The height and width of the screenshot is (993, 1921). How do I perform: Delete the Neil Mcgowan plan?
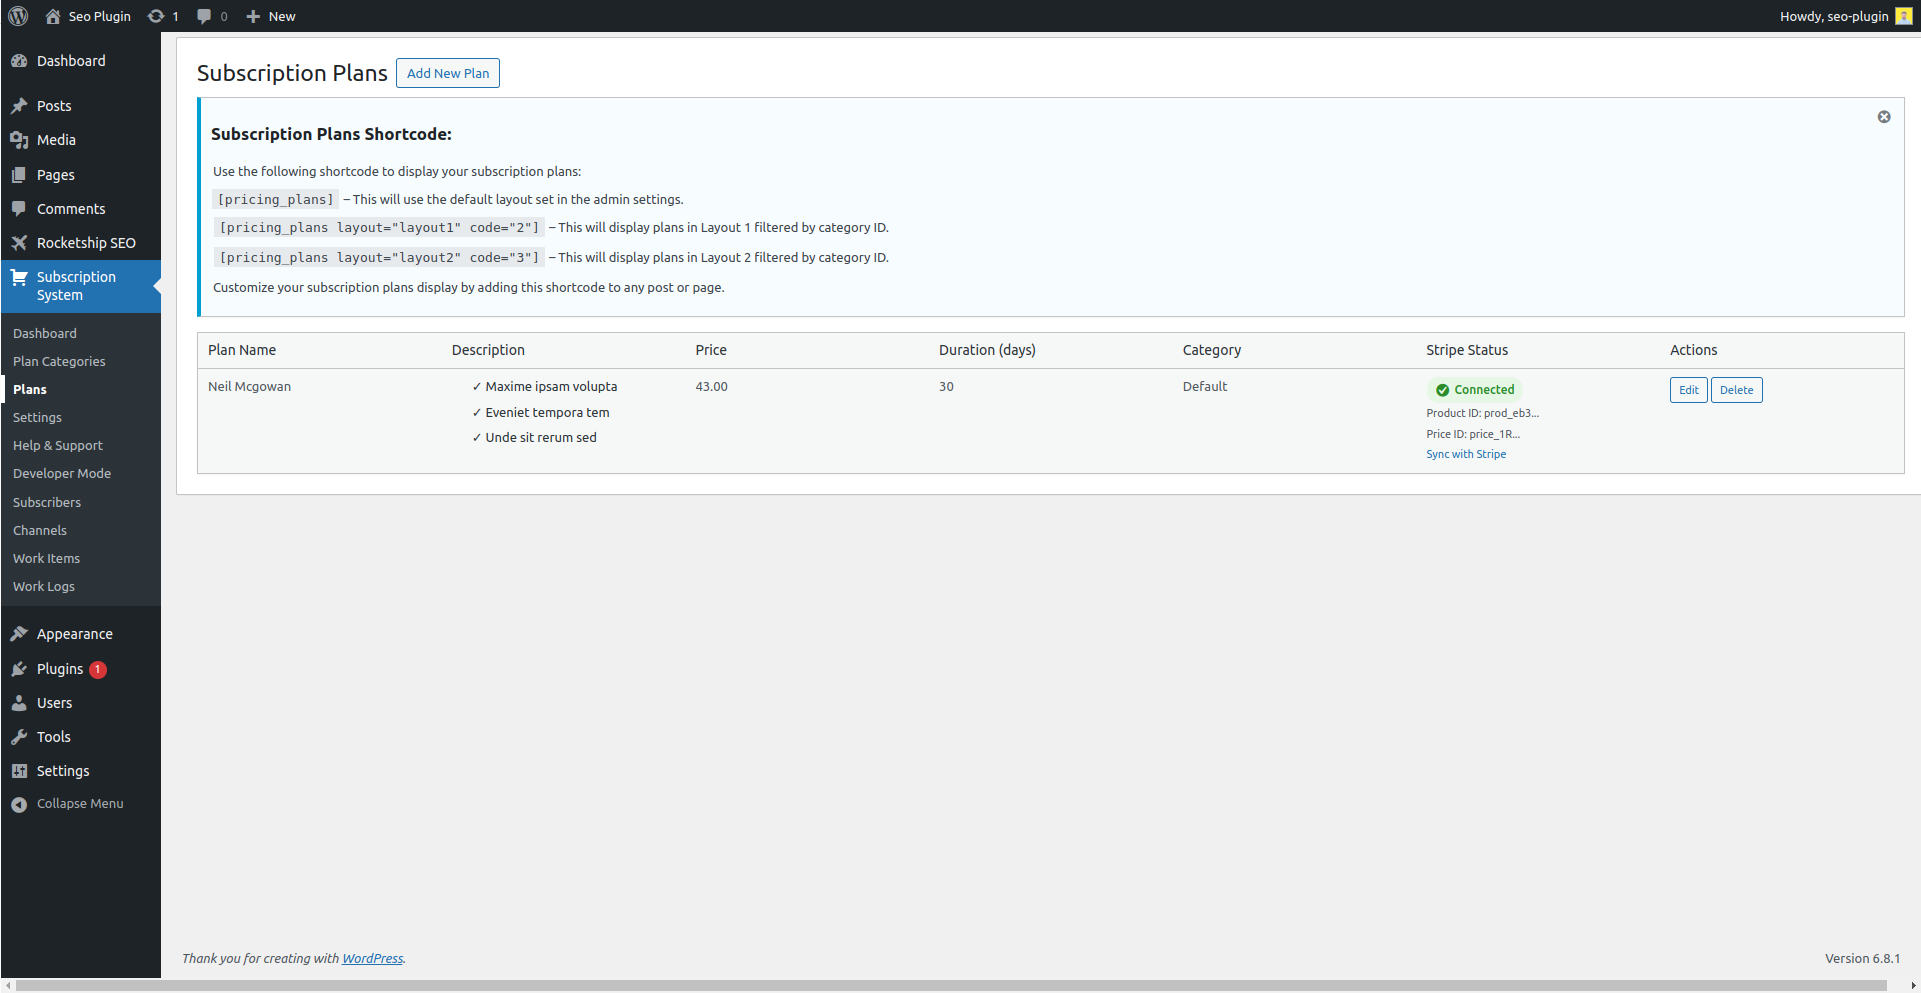[x=1736, y=390]
